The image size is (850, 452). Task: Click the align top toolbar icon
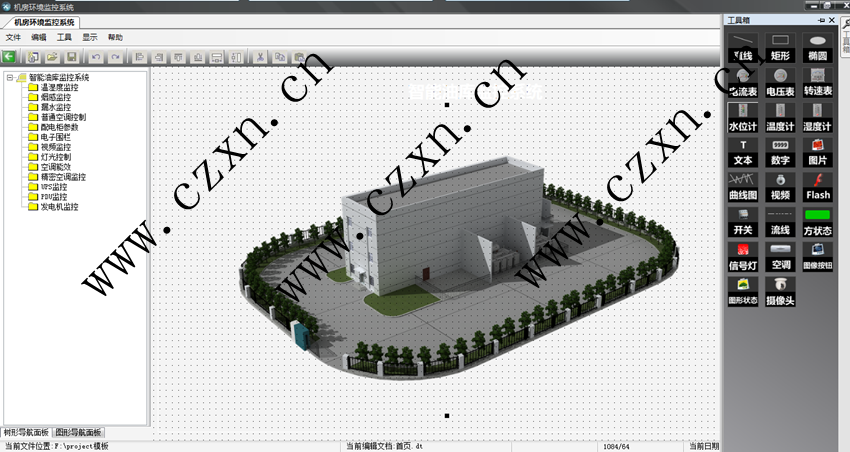pos(178,56)
